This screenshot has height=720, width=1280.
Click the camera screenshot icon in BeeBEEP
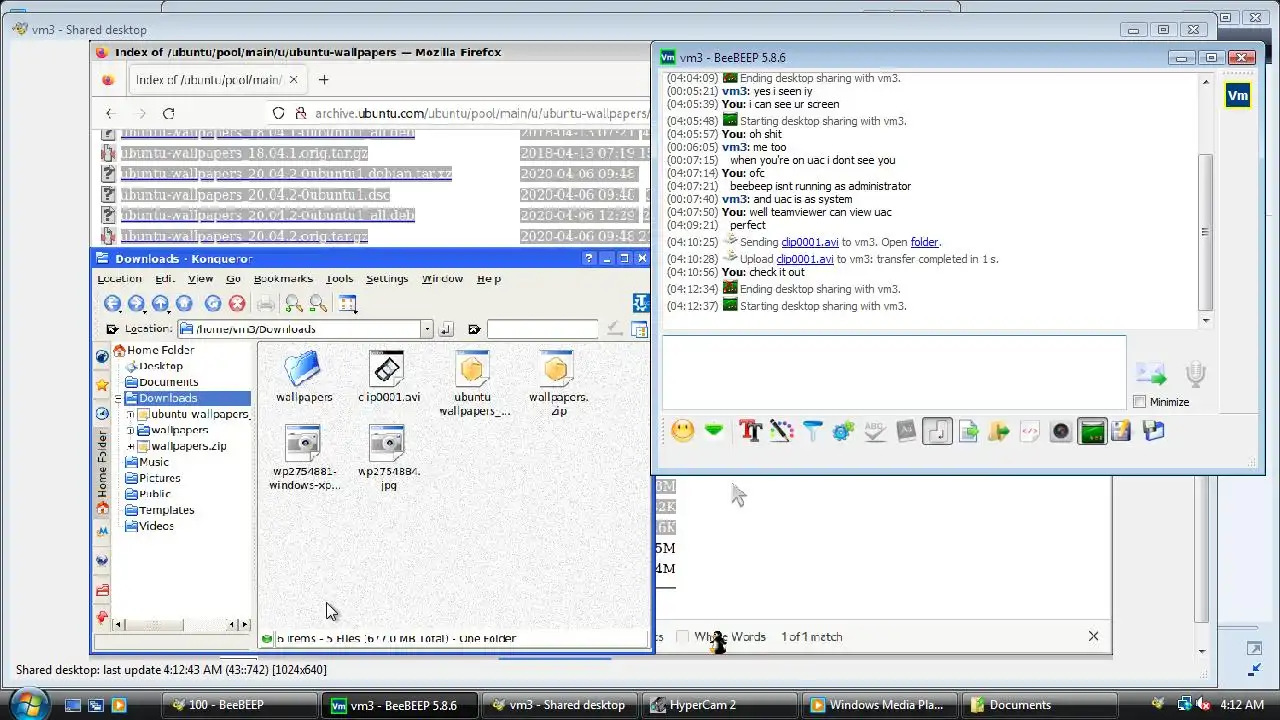(1061, 431)
